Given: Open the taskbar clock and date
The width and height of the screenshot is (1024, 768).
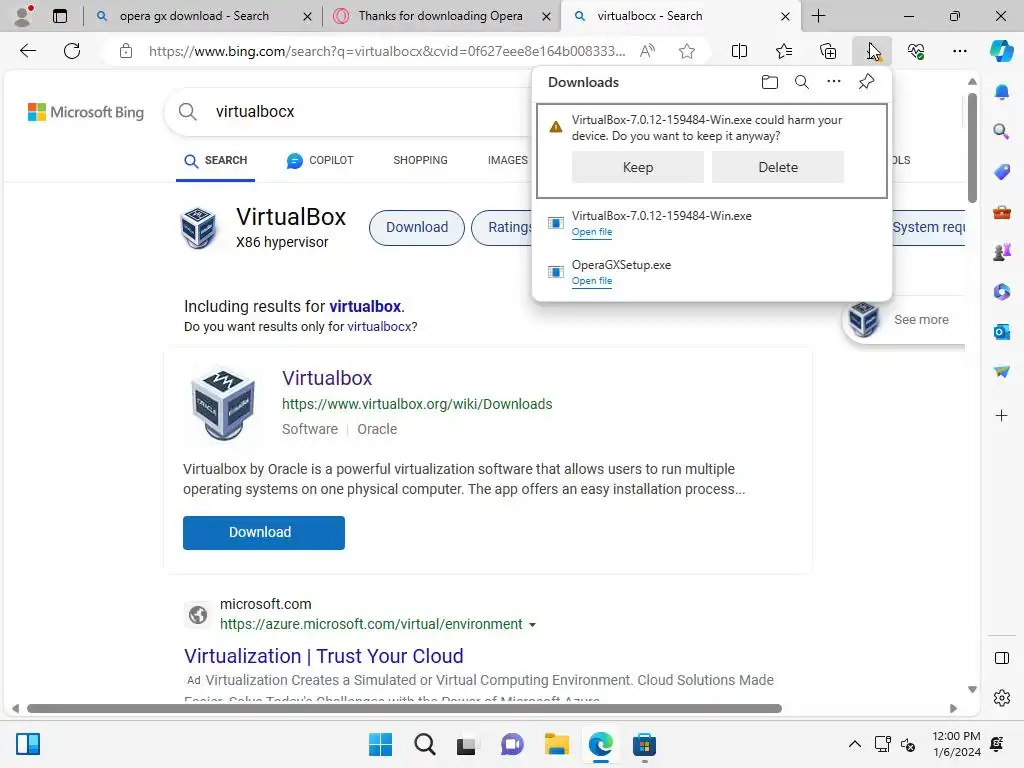Looking at the screenshot, I should tap(956, 744).
